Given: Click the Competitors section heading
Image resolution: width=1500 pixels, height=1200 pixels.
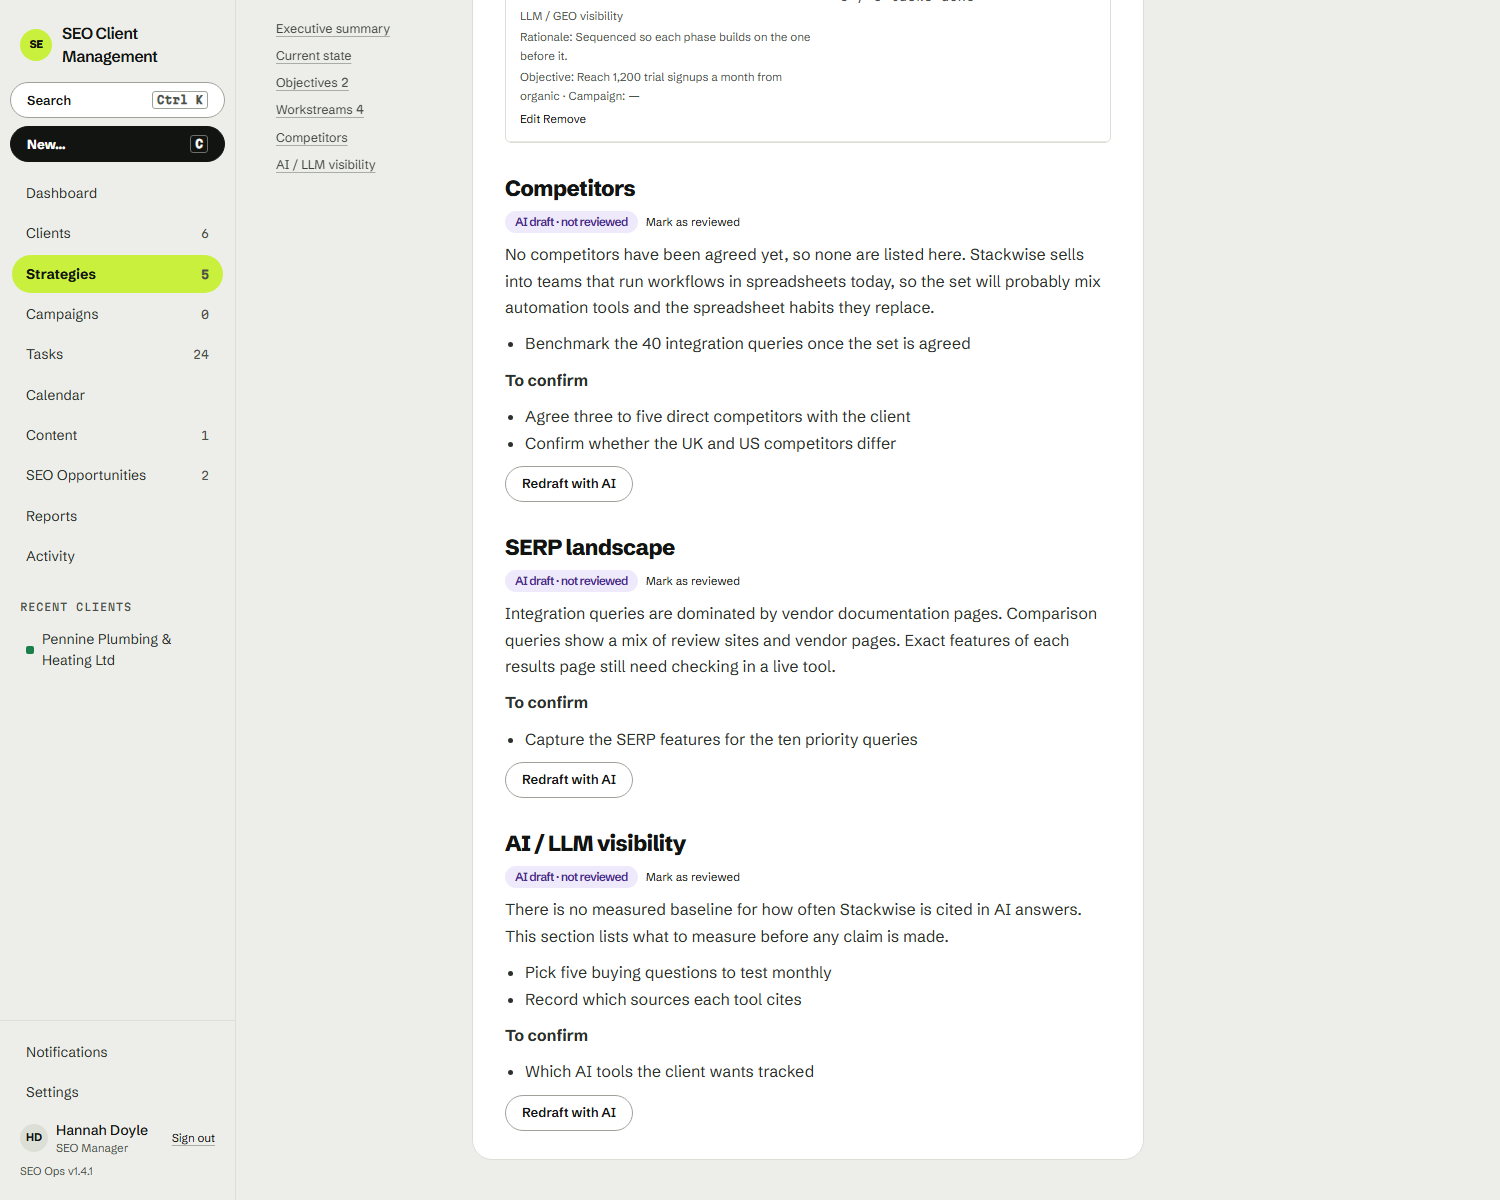Looking at the screenshot, I should 570,188.
